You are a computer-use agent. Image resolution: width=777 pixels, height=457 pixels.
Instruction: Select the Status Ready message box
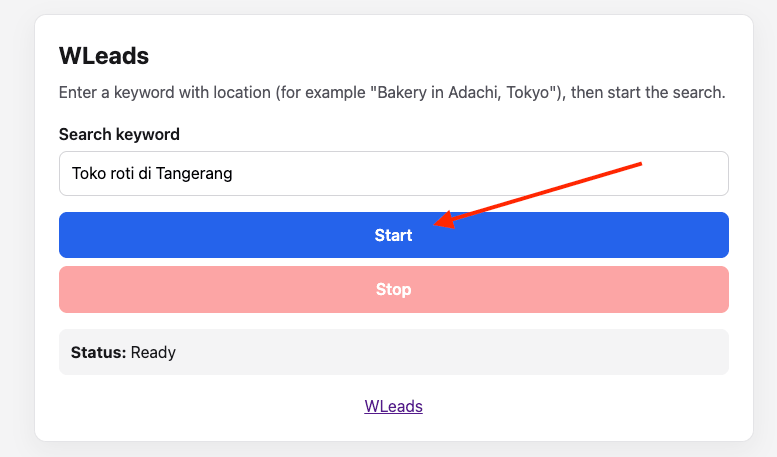point(393,352)
